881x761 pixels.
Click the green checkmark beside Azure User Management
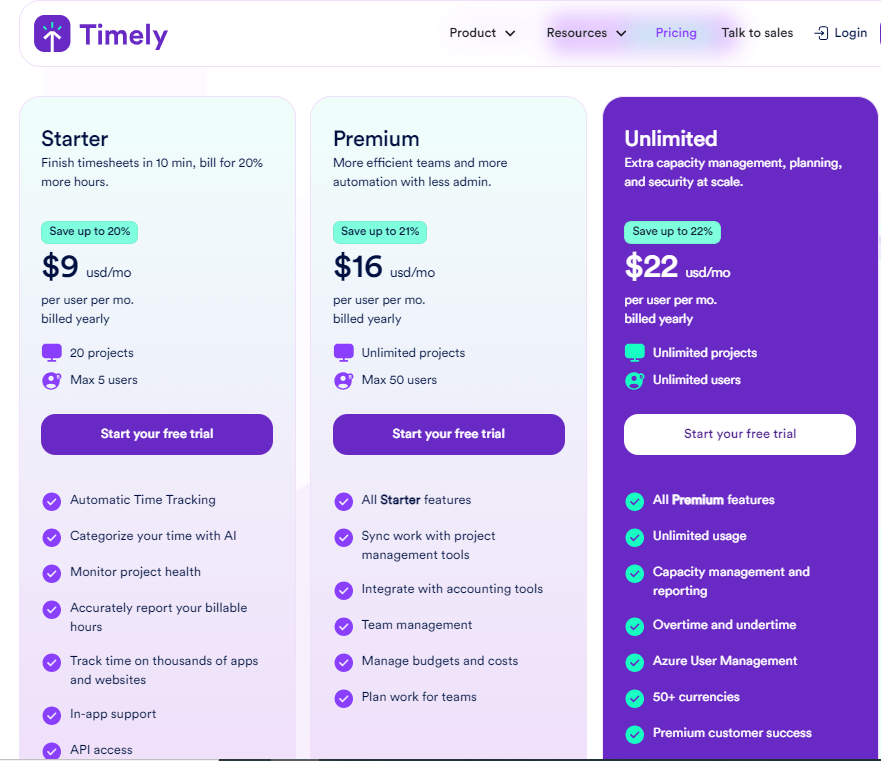tap(634, 661)
